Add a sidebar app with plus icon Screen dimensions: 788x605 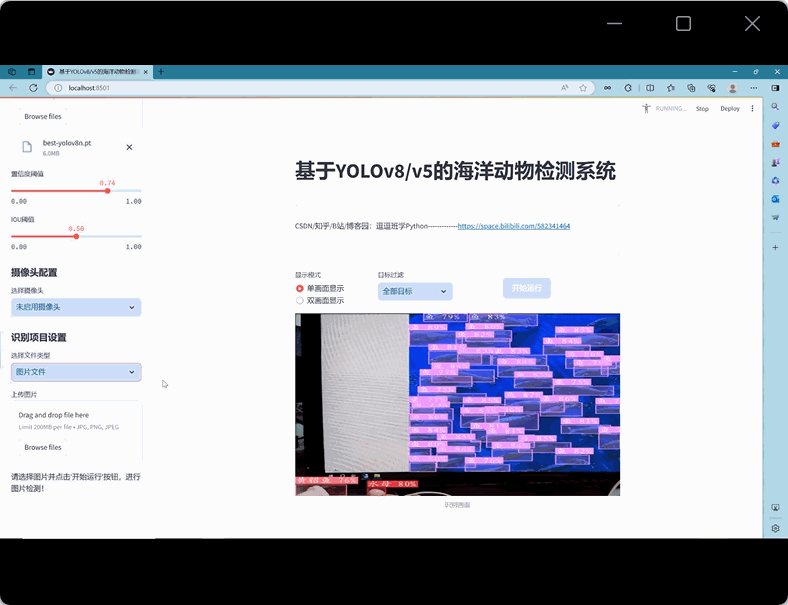[775, 247]
